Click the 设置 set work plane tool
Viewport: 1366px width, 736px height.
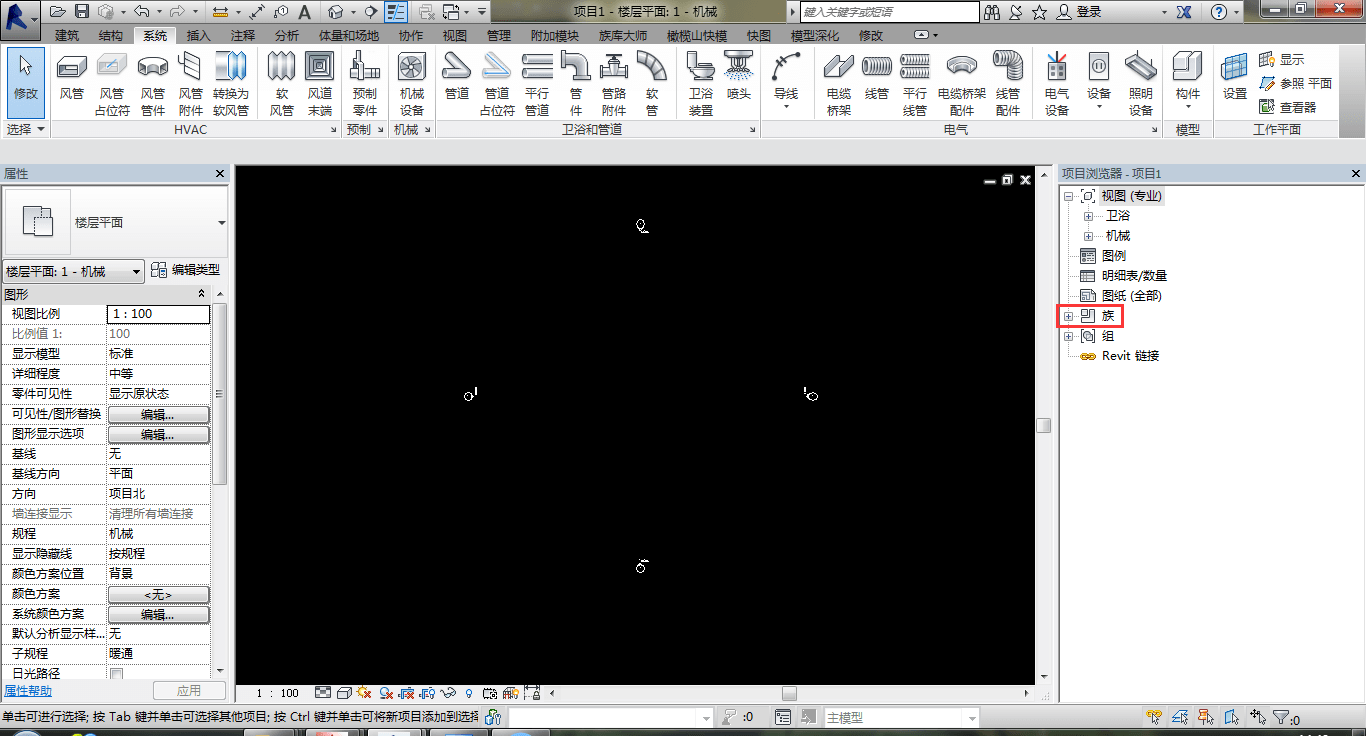coord(1235,79)
